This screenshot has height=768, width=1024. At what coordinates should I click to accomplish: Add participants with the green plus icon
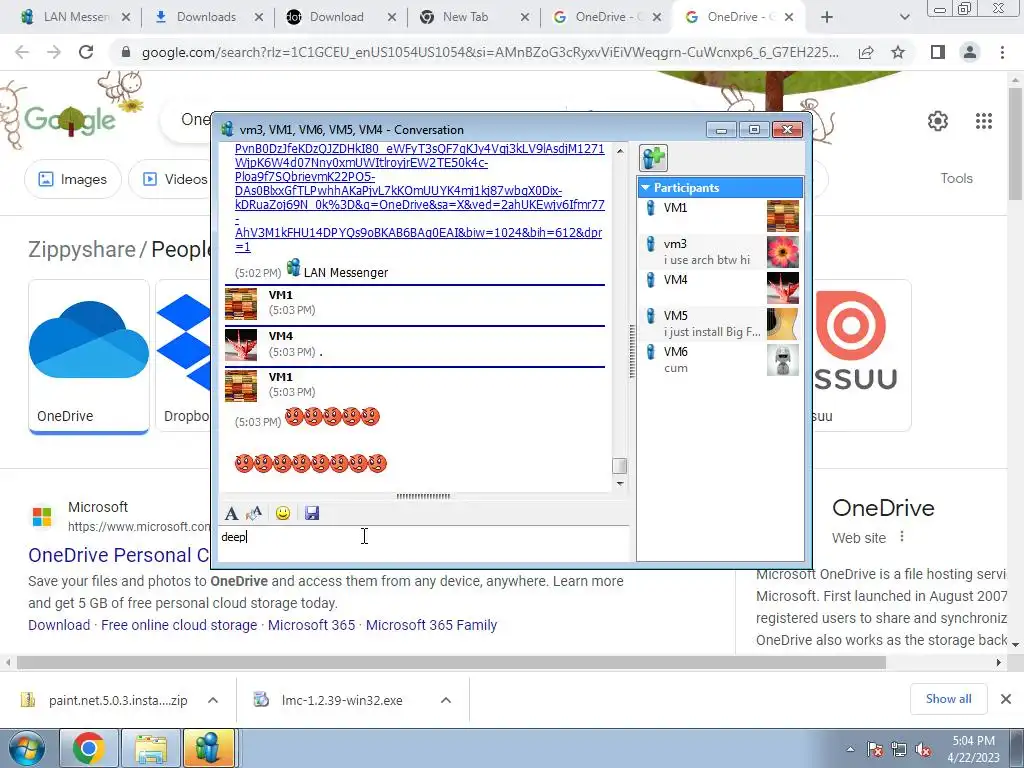653,158
